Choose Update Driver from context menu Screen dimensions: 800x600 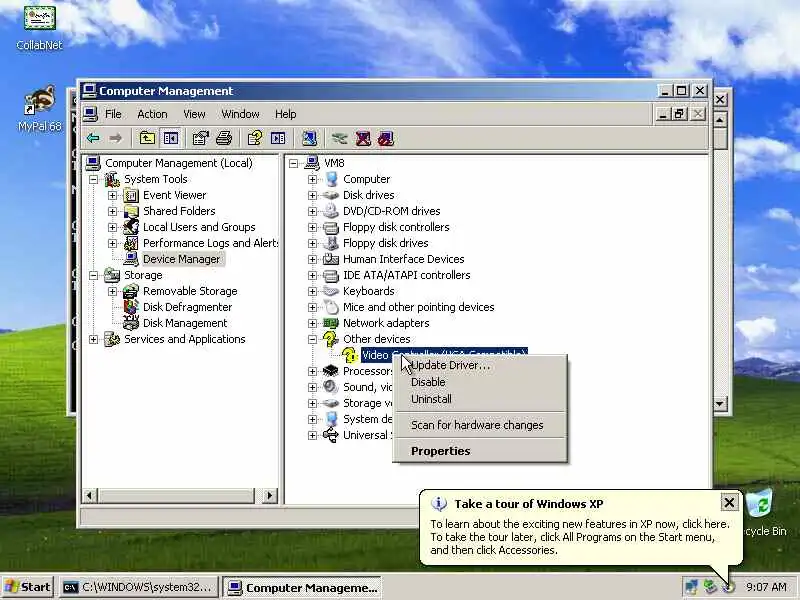pos(480,365)
